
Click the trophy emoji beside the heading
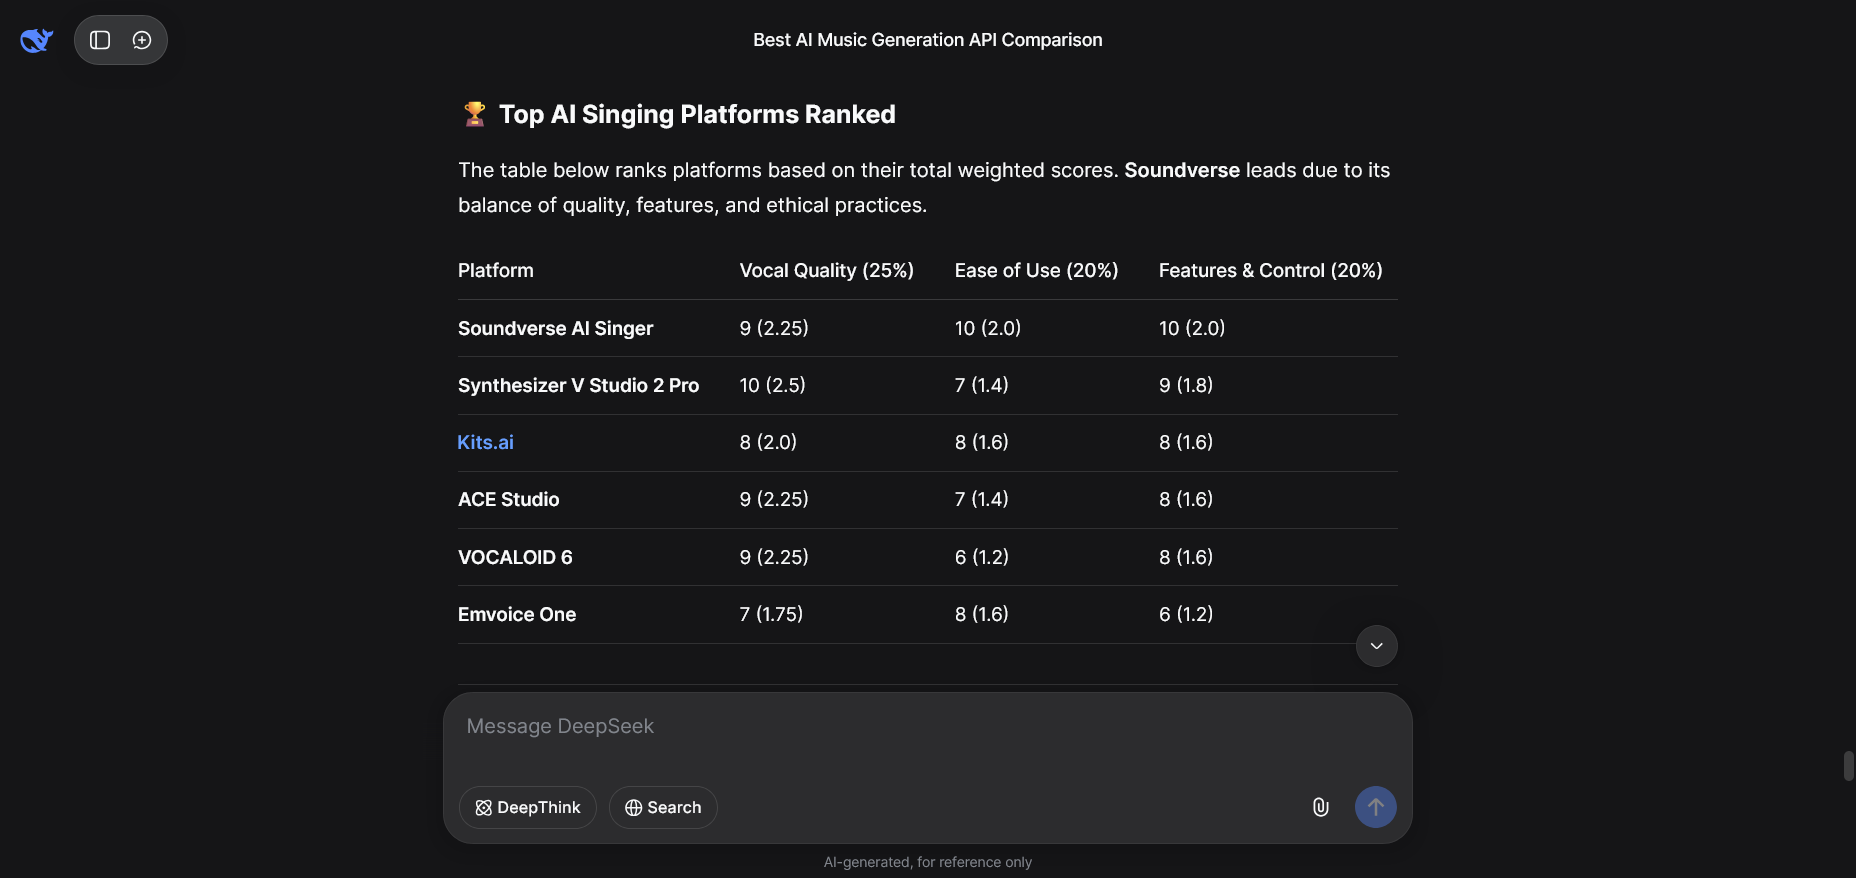tap(475, 114)
